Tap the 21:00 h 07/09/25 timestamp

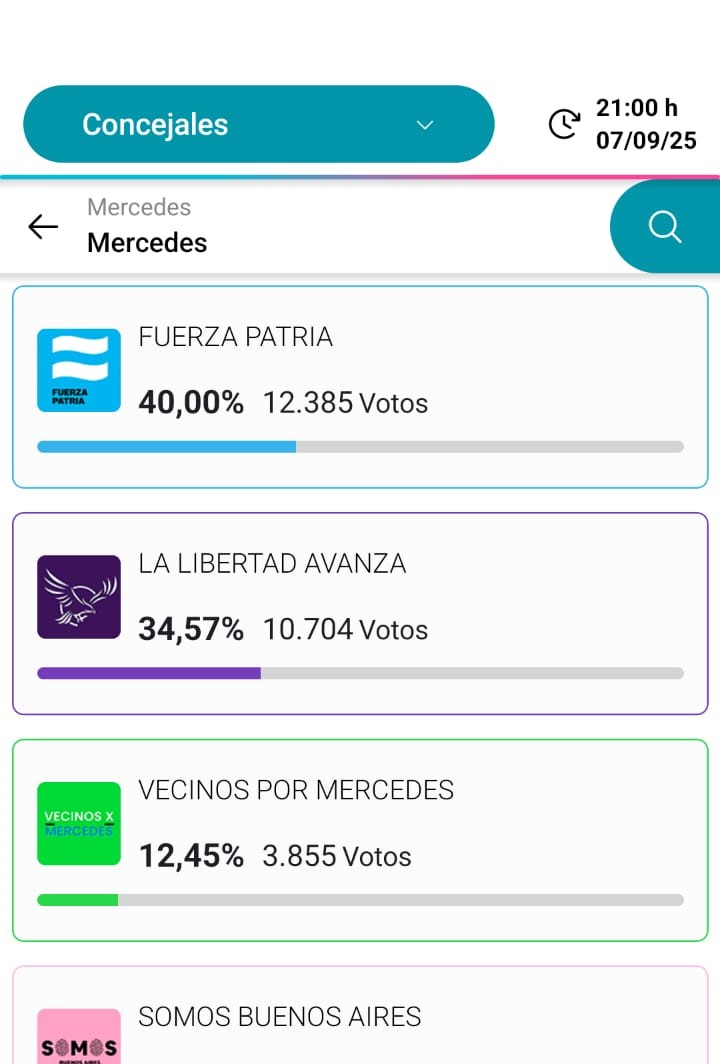click(646, 124)
